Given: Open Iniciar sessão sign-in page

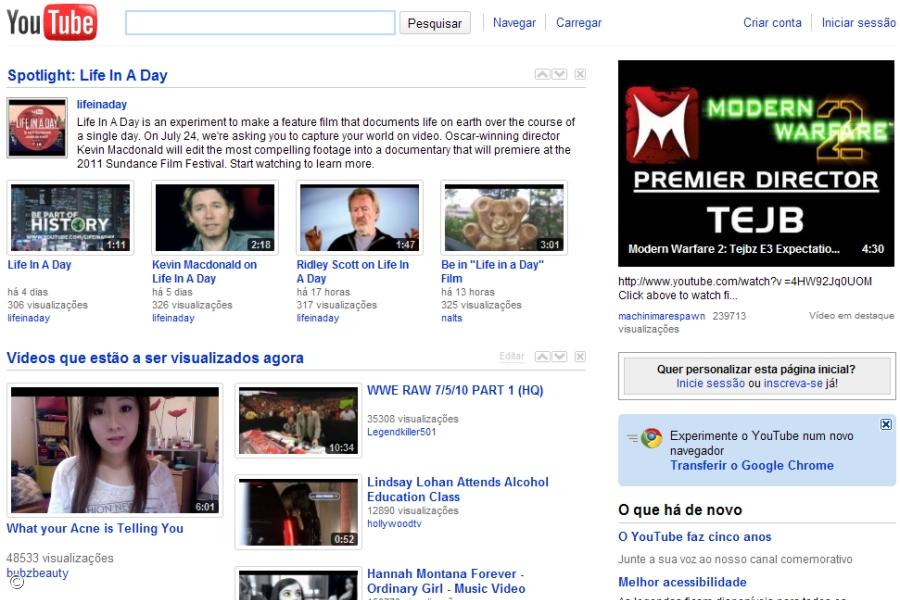Looking at the screenshot, I should coord(857,21).
